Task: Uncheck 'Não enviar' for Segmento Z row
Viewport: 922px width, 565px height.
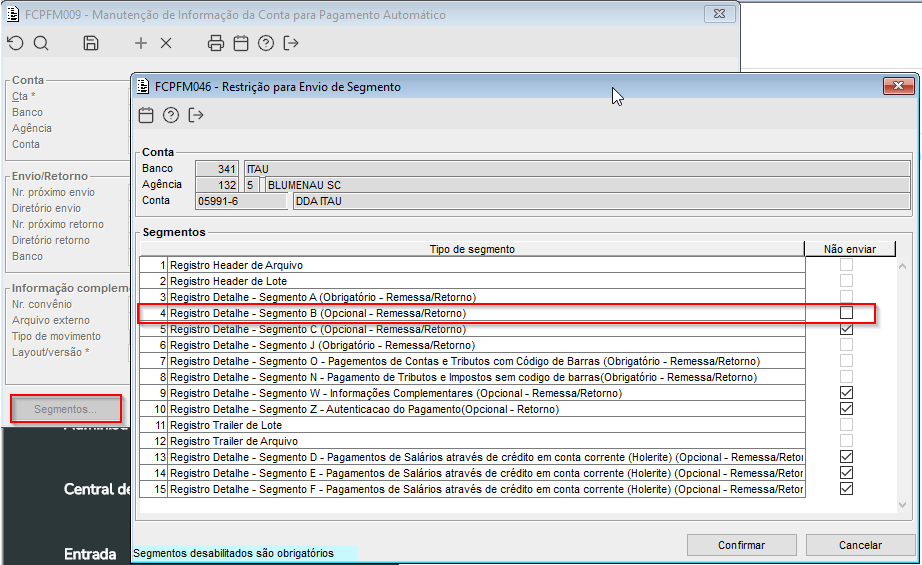Action: pos(846,409)
